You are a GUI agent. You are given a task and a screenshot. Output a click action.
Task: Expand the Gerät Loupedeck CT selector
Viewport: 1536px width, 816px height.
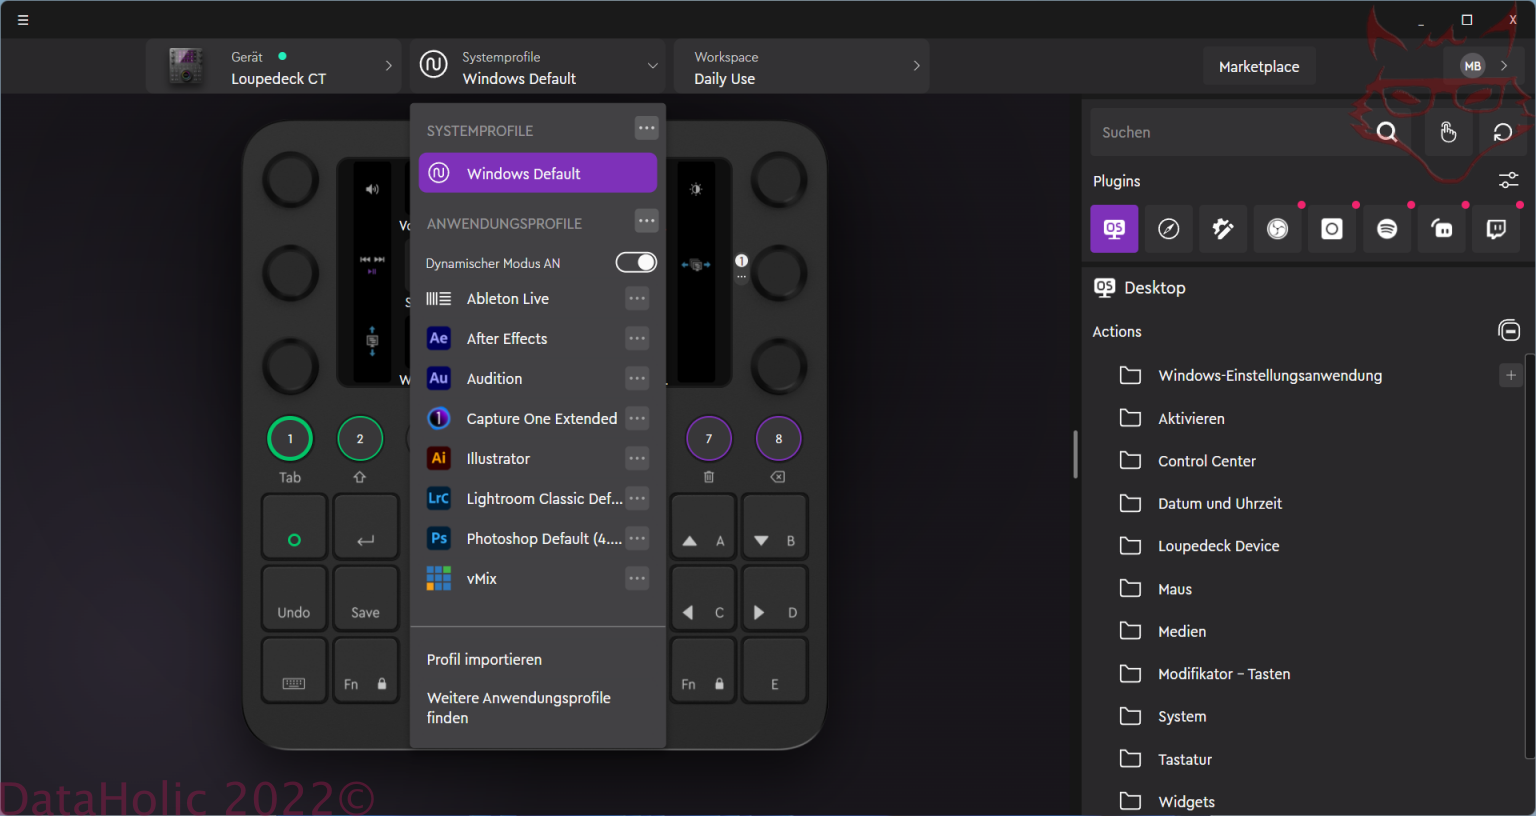tap(274, 67)
